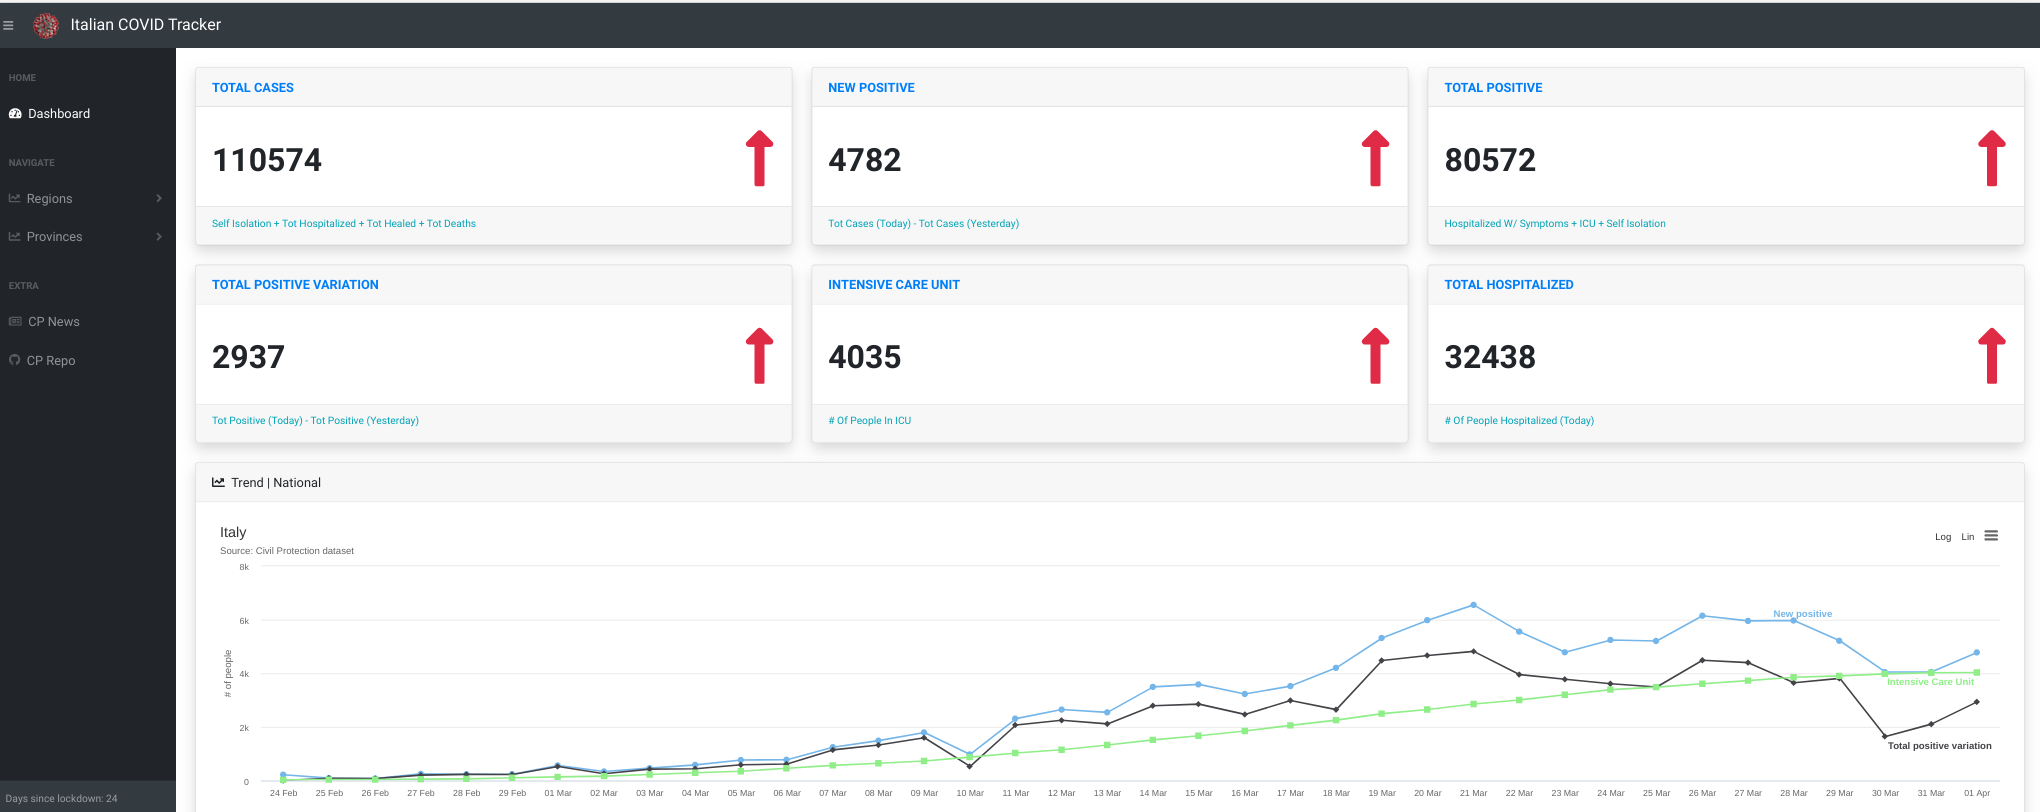
Task: Click the New Positive red up arrow
Action: point(1376,158)
